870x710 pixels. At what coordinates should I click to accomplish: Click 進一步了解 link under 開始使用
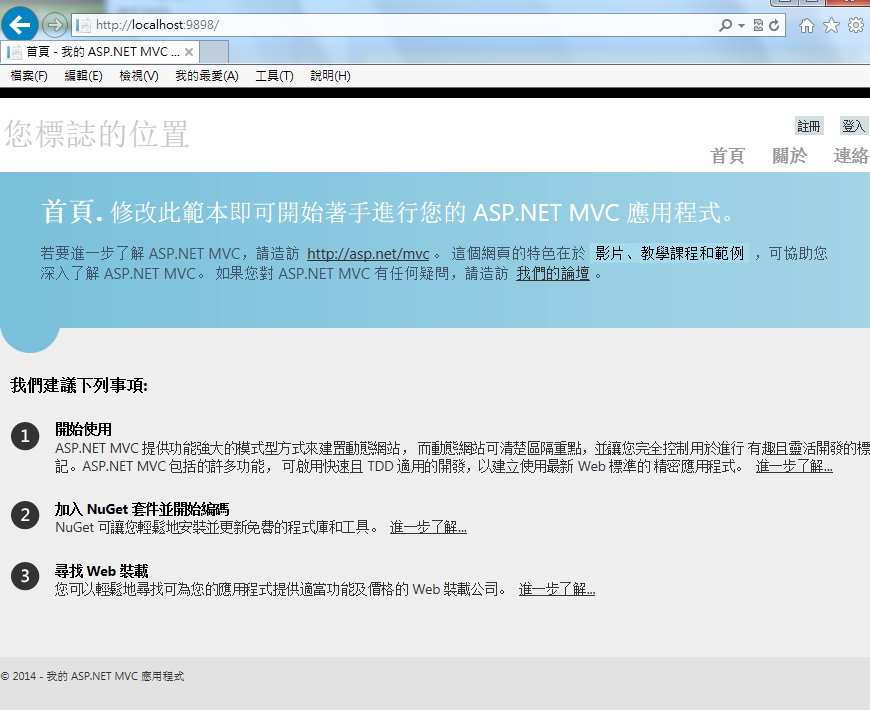pyautogui.click(x=794, y=466)
